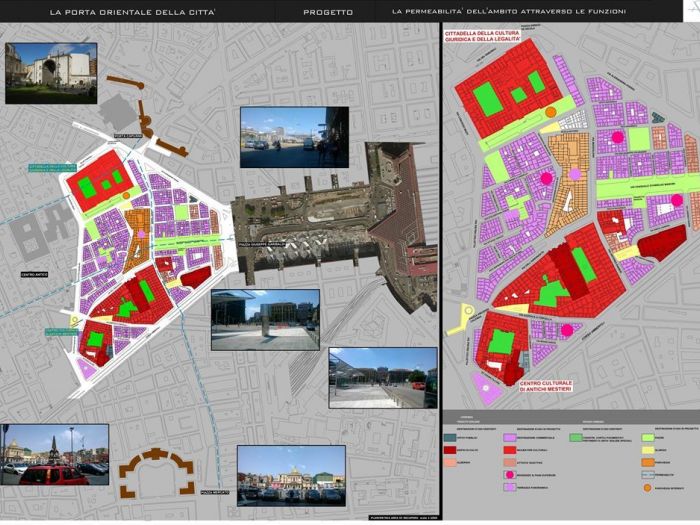The image size is (700, 525).
Task: Click the CENTRO ANTICO map label
Action: point(34,275)
